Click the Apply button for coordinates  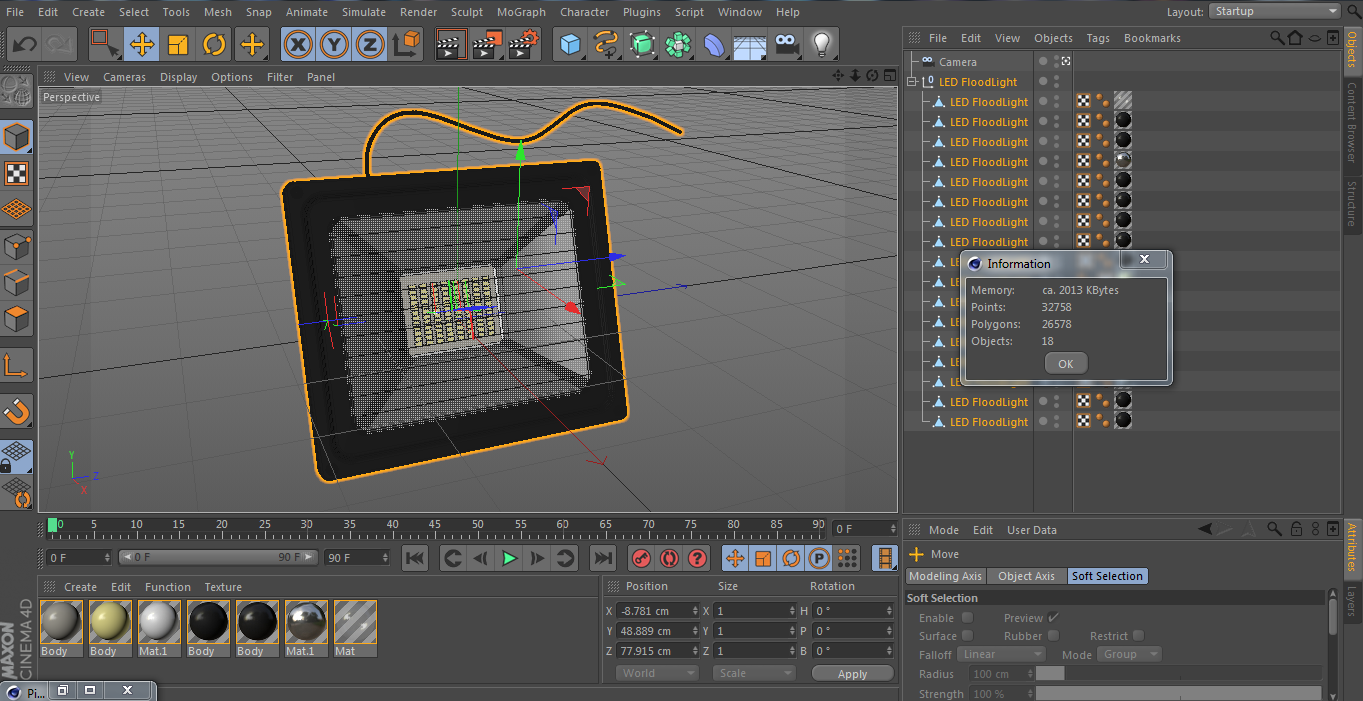[852, 674]
